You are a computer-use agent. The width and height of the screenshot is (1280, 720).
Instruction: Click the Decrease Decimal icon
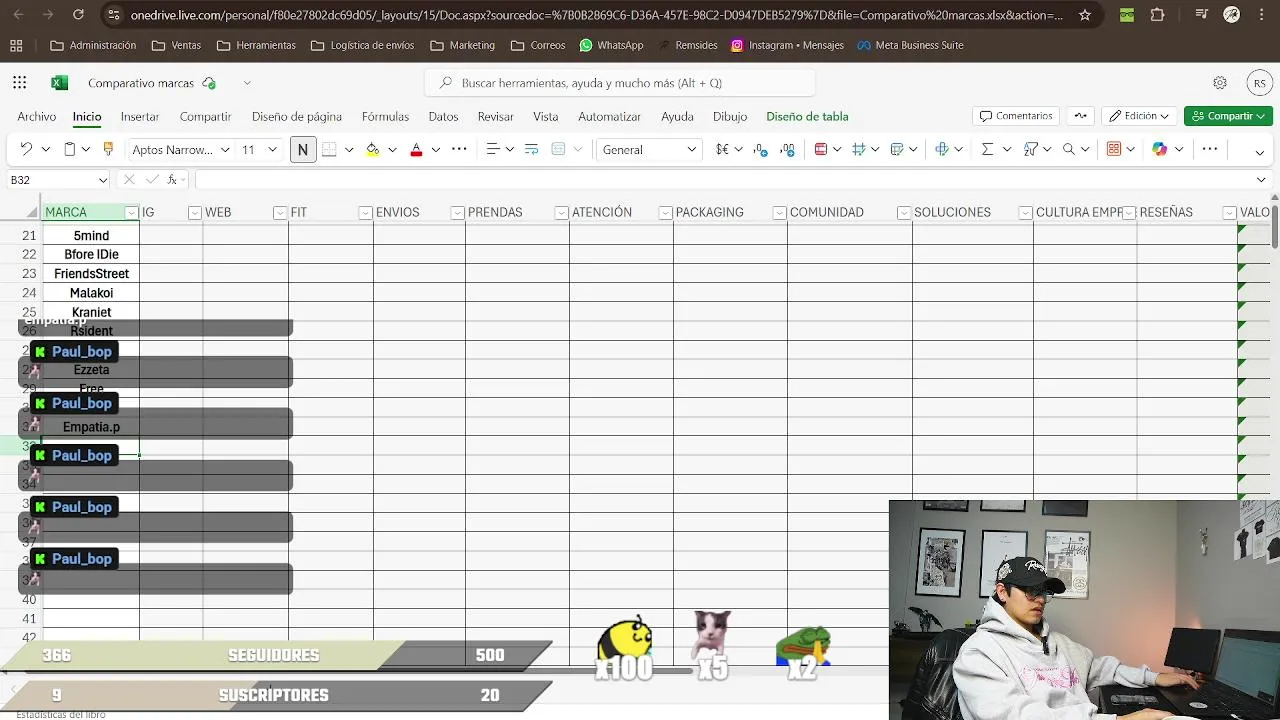click(x=760, y=149)
